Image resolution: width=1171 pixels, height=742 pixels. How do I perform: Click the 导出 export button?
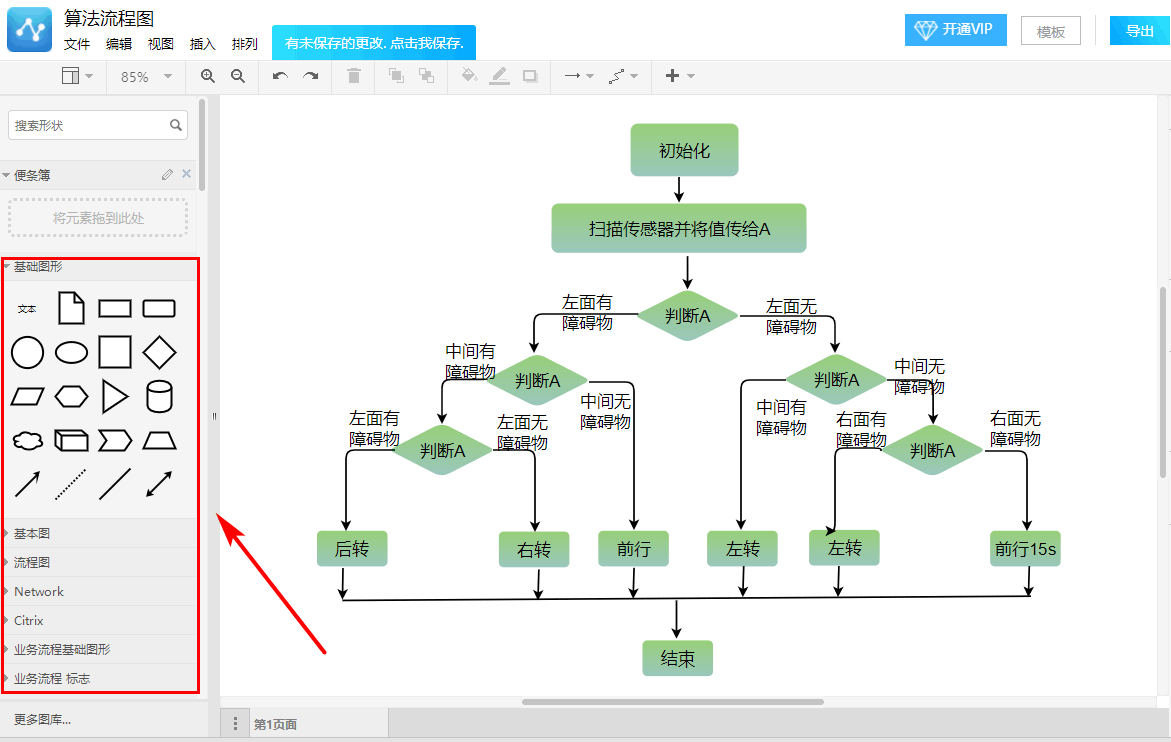click(x=1139, y=31)
